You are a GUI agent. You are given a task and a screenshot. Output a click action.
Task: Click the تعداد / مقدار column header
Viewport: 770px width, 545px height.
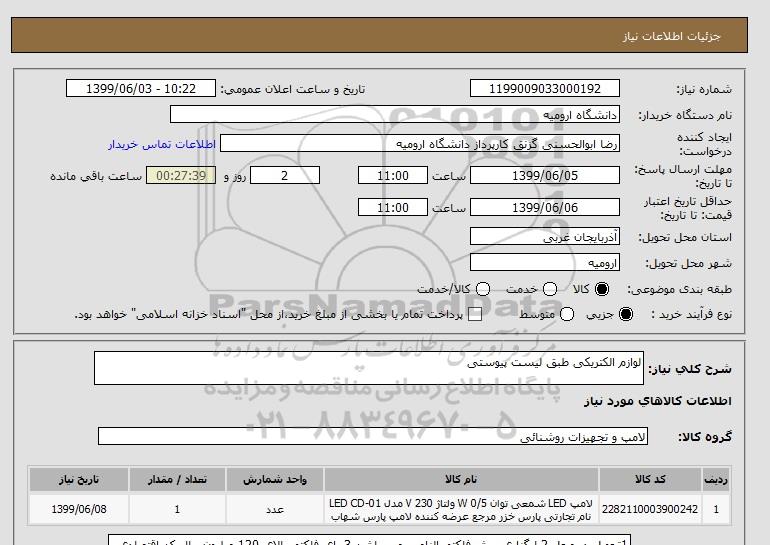pos(177,480)
